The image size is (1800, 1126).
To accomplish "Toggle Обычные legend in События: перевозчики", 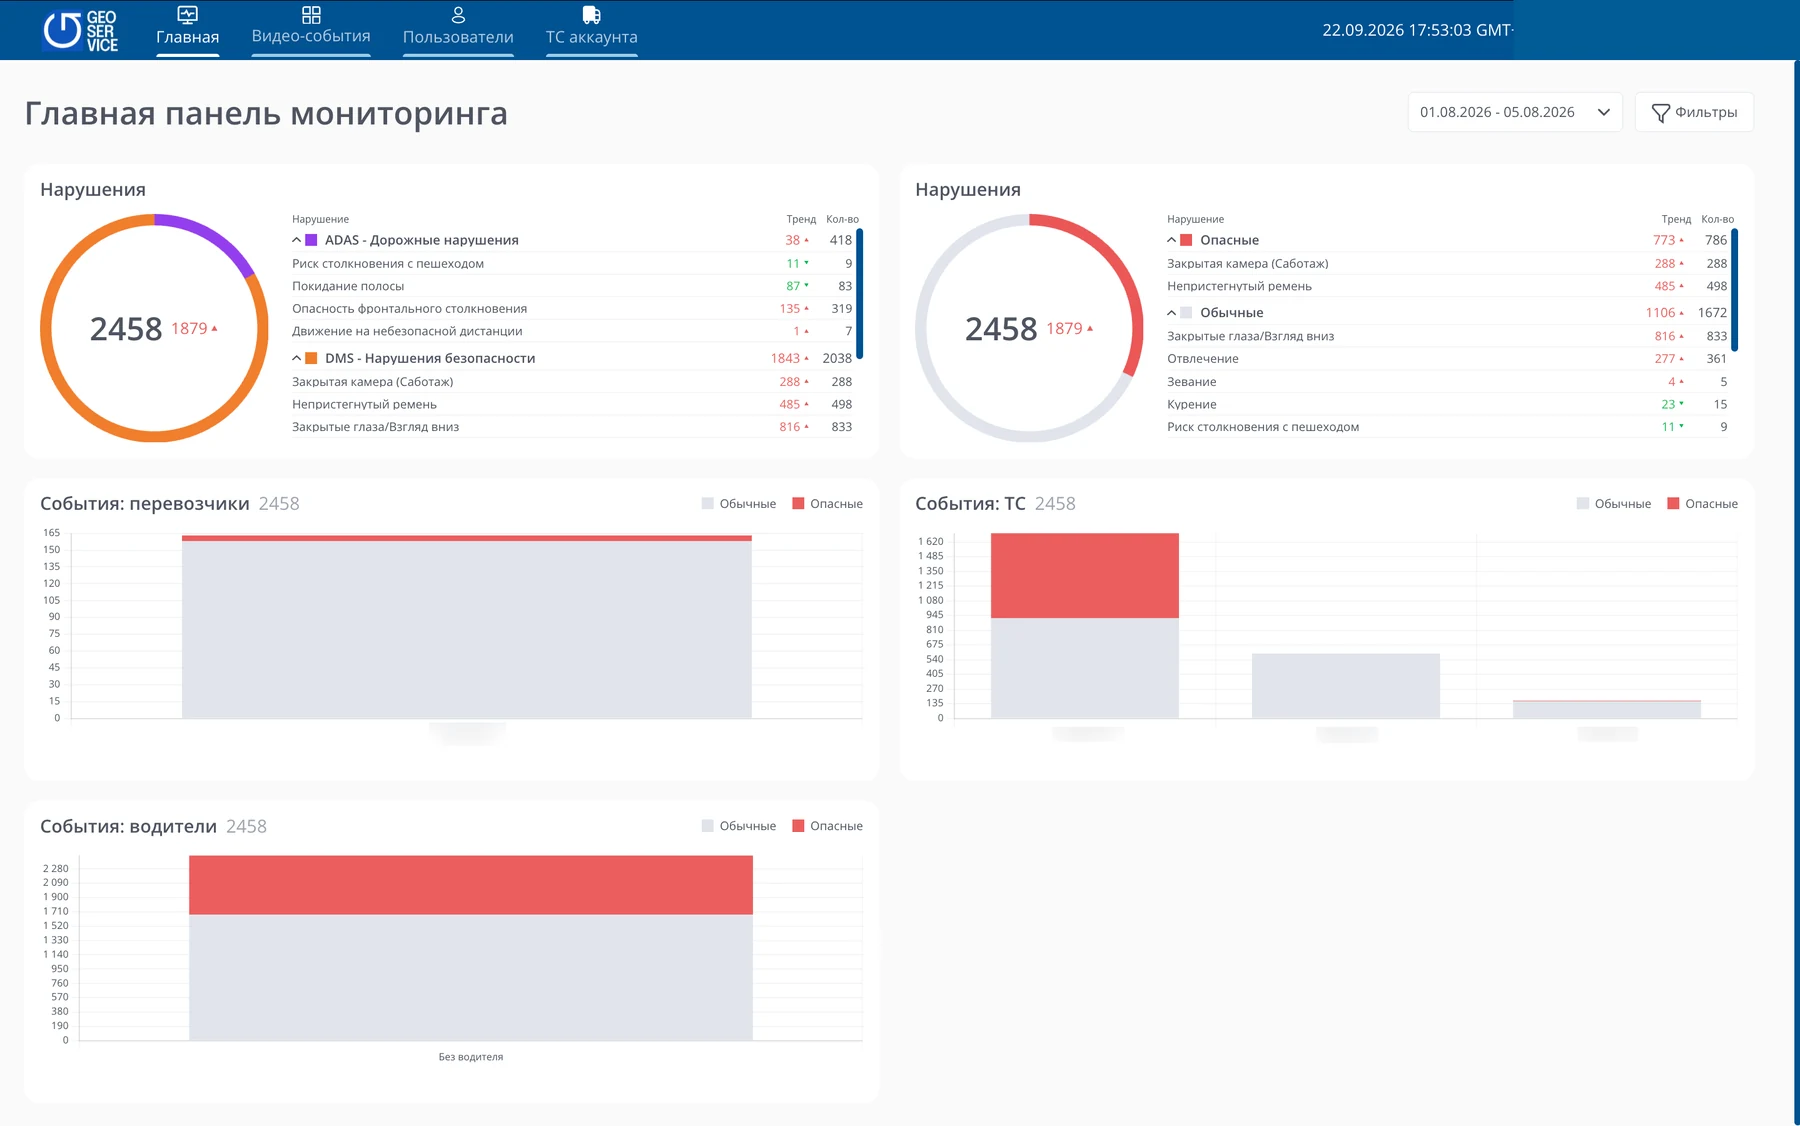I will (739, 504).
